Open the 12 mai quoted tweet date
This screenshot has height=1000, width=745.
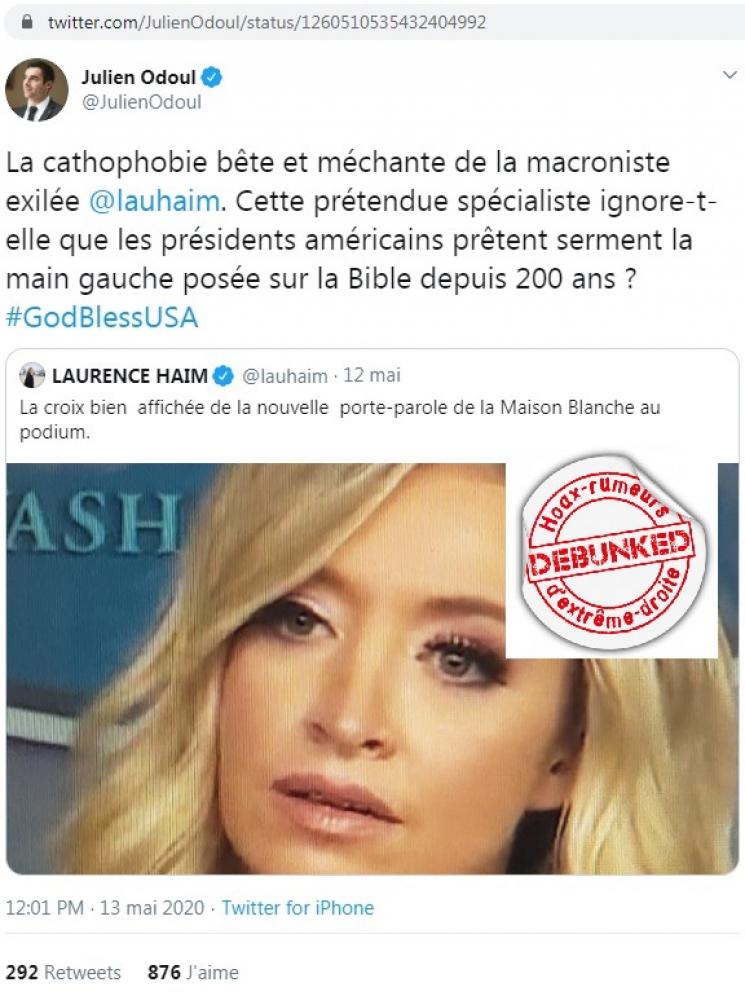372,375
